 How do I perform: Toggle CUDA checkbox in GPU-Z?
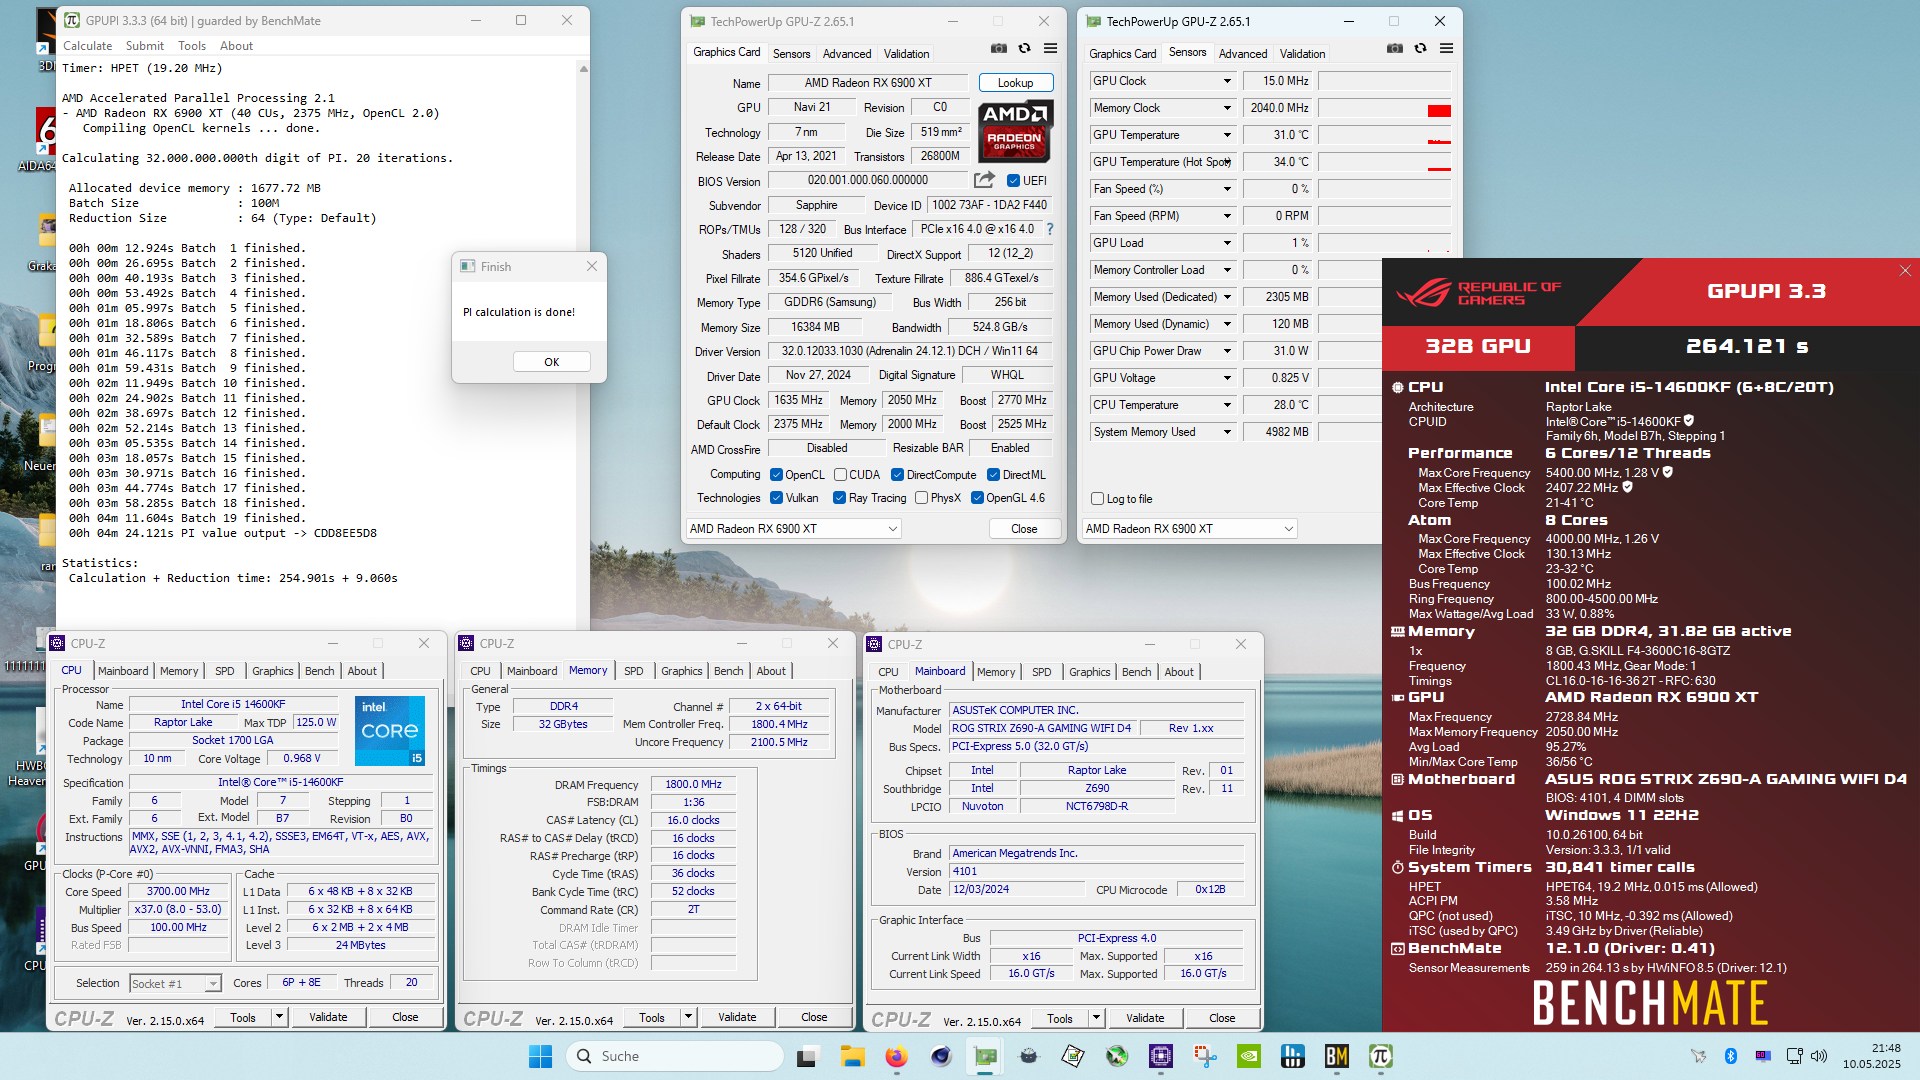pyautogui.click(x=840, y=475)
